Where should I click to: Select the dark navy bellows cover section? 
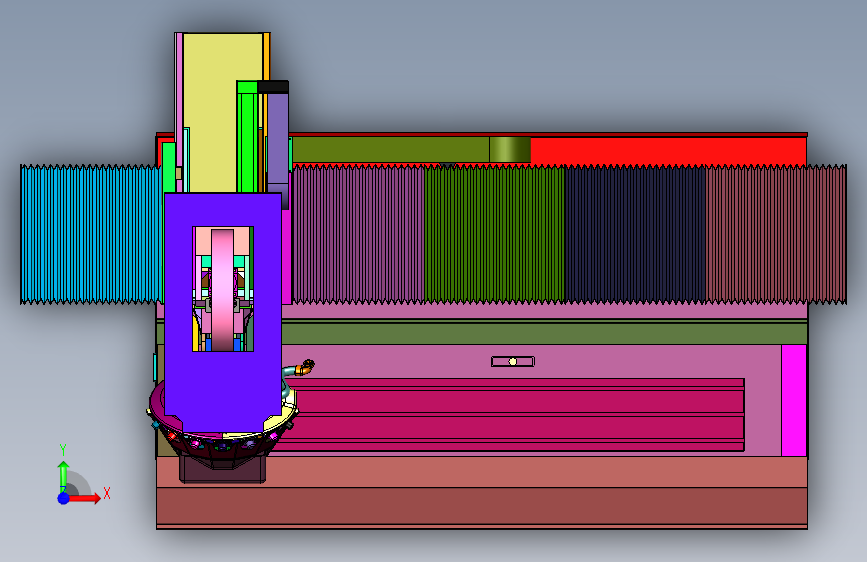[x=635, y=234]
